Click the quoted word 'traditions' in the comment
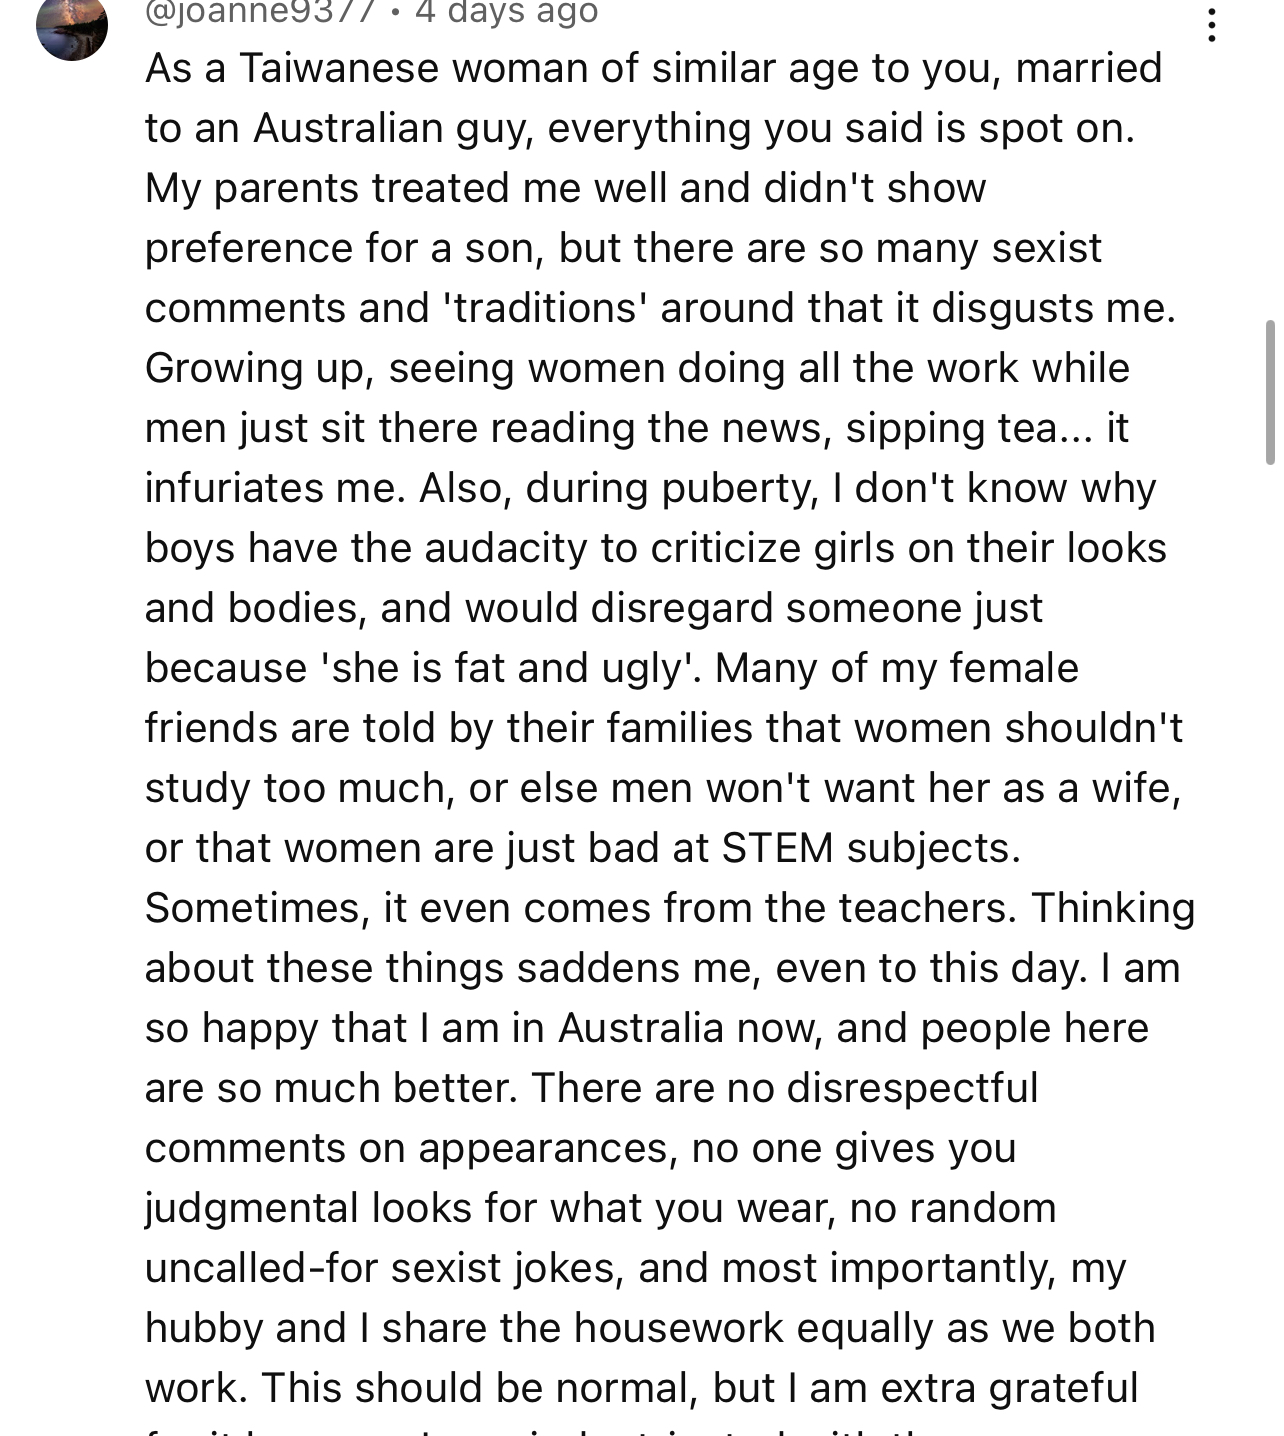Viewport: 1284px width, 1436px height. [x=545, y=308]
